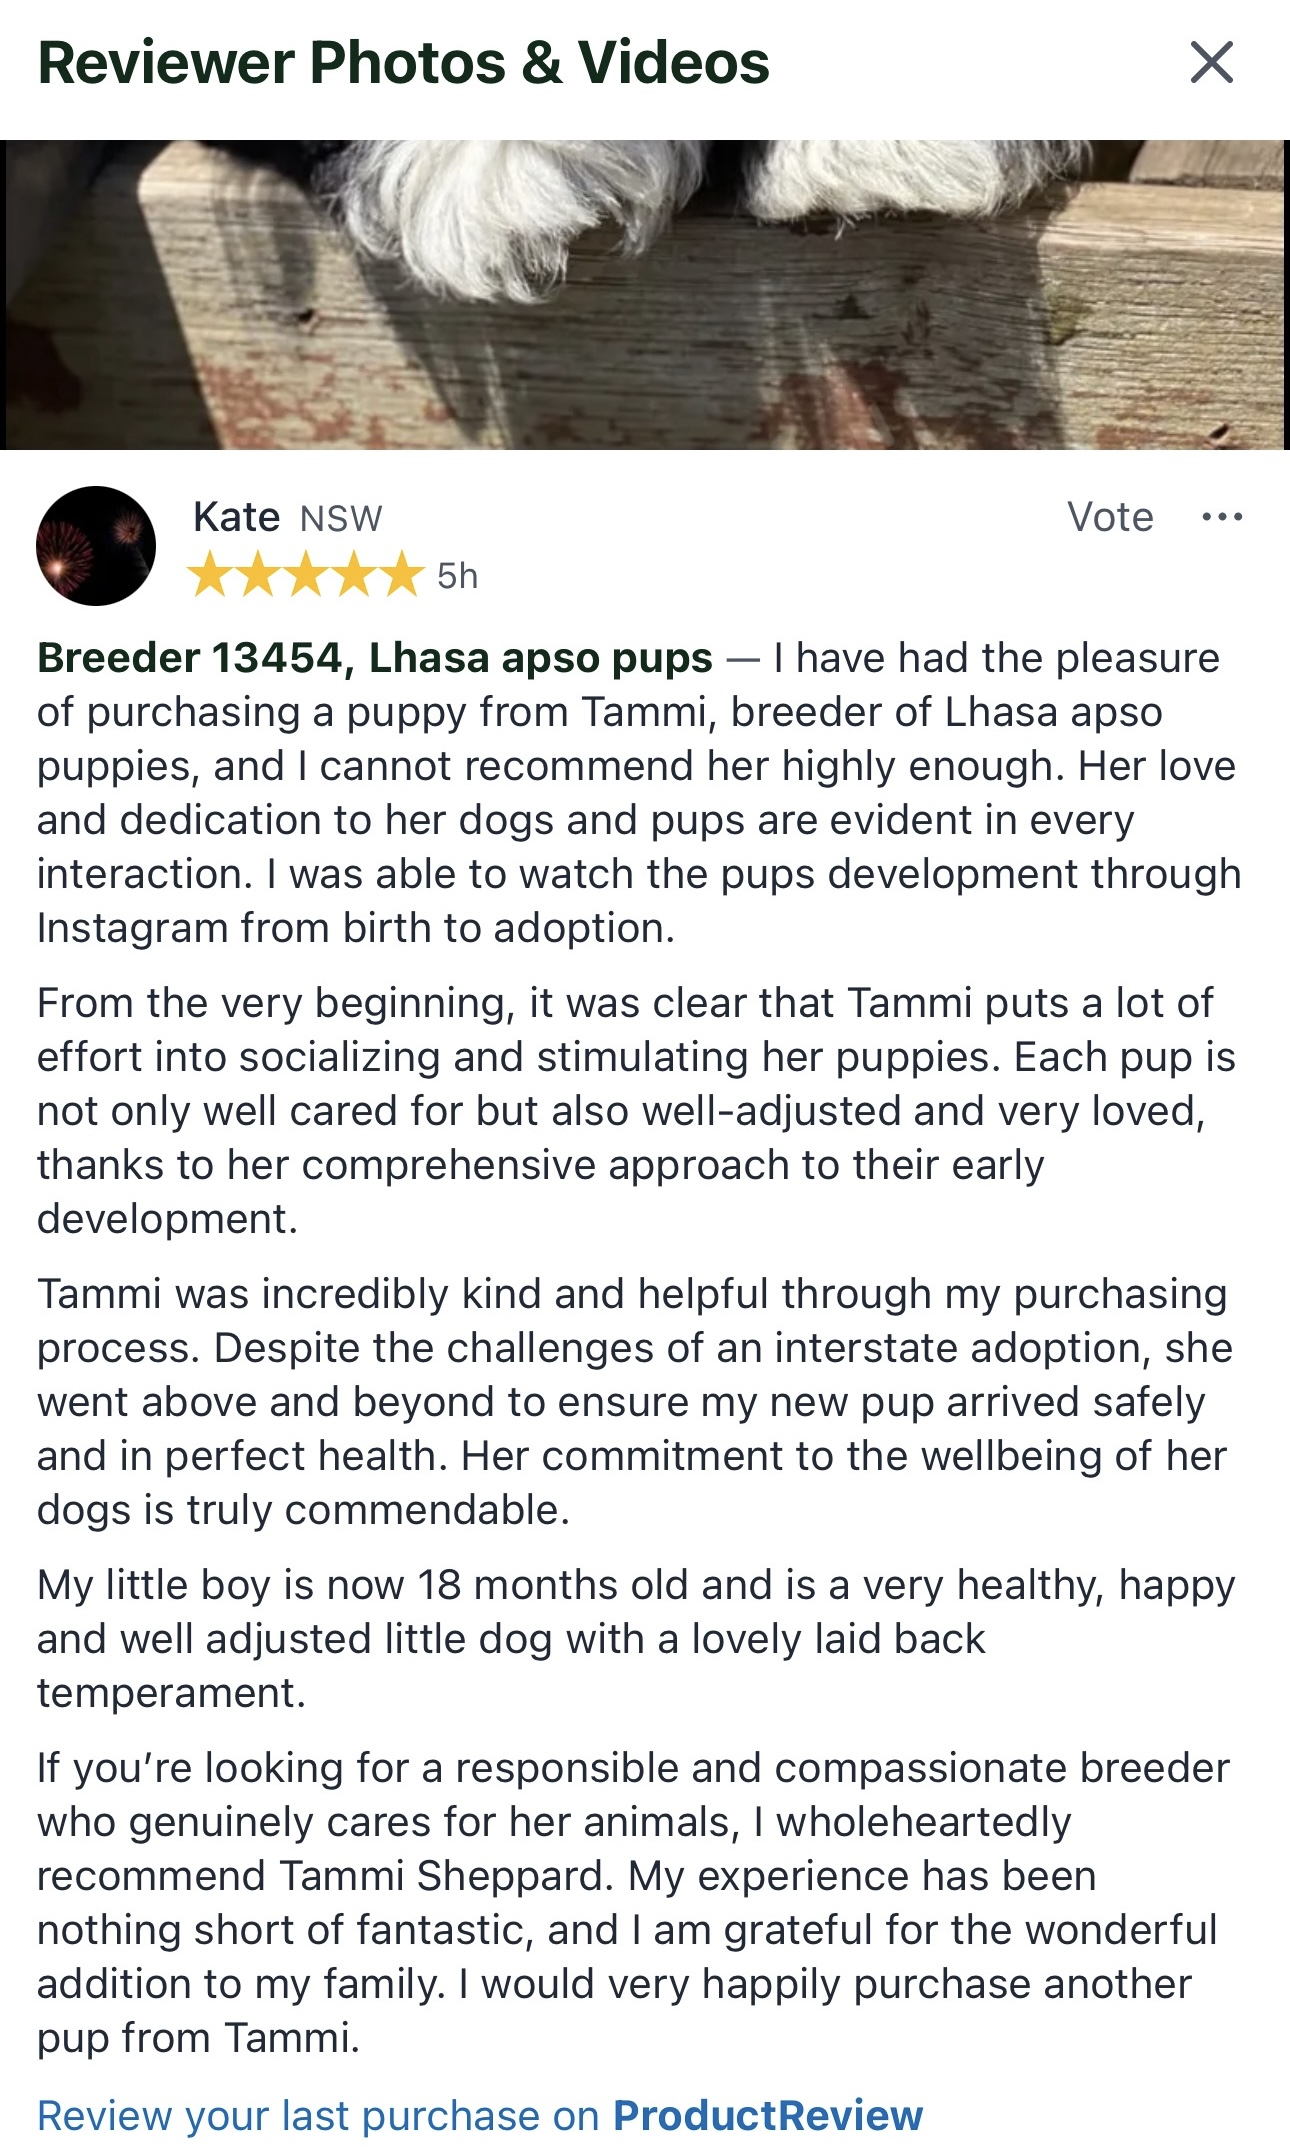This screenshot has height=2153, width=1290.
Task: Close the Reviewer Photos & Videos panel
Action: point(1212,62)
